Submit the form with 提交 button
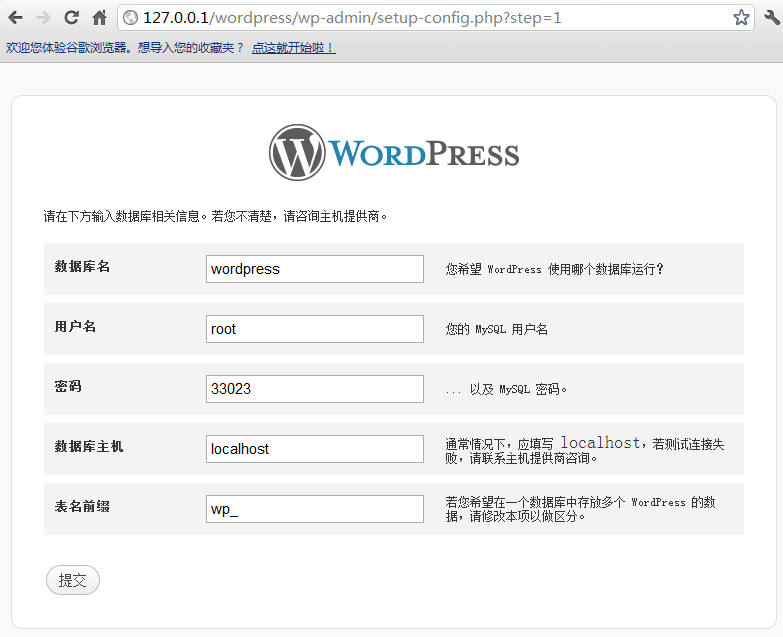Viewport: 783px width, 637px height. tap(73, 580)
